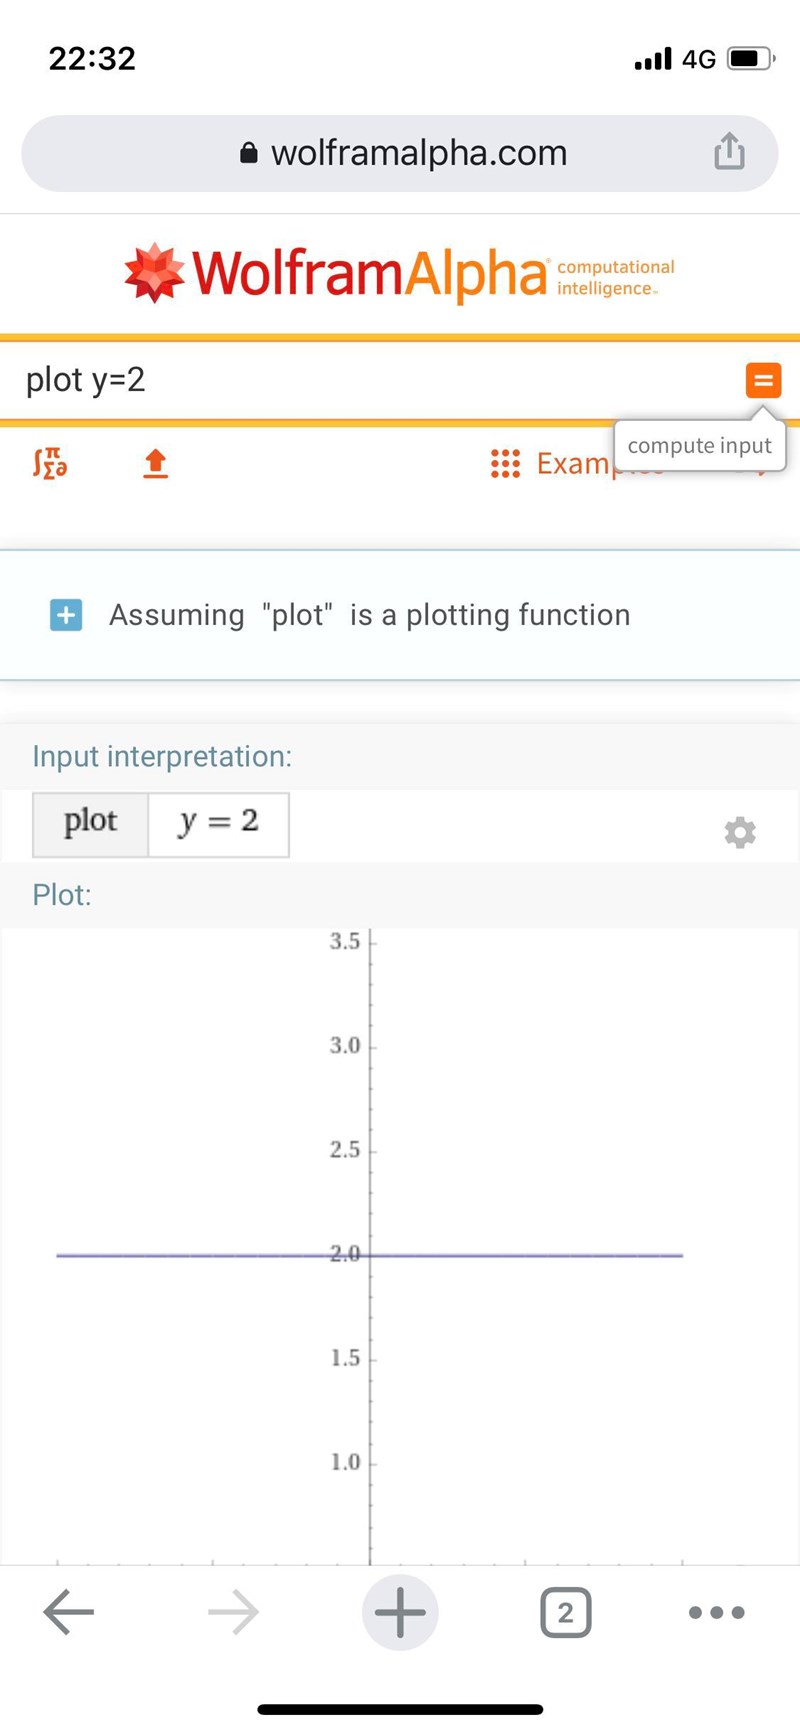Viewport: 800px width, 1732px height.
Task: Click the orange compute input button
Action: click(x=763, y=380)
